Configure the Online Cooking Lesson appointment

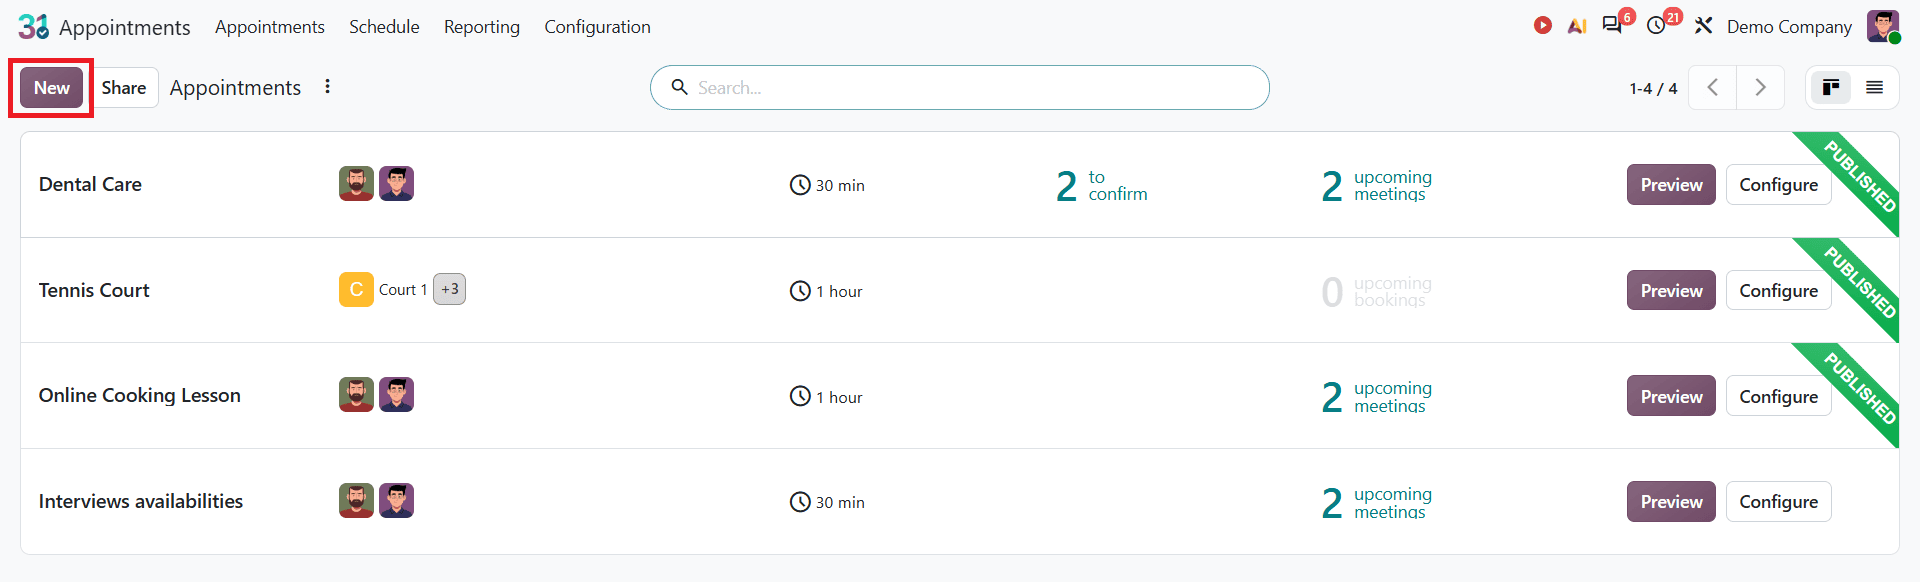(1779, 397)
